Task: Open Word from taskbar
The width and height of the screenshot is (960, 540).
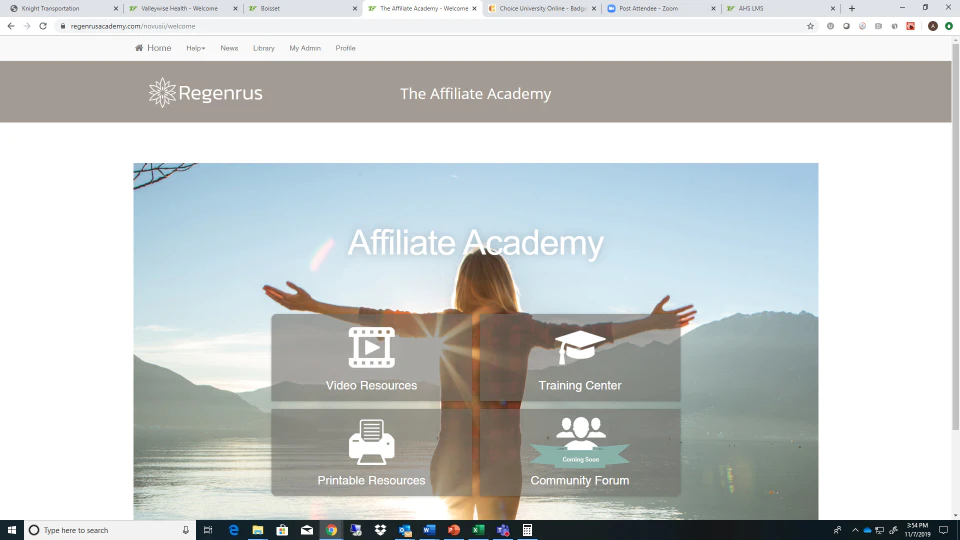Action: [x=429, y=530]
